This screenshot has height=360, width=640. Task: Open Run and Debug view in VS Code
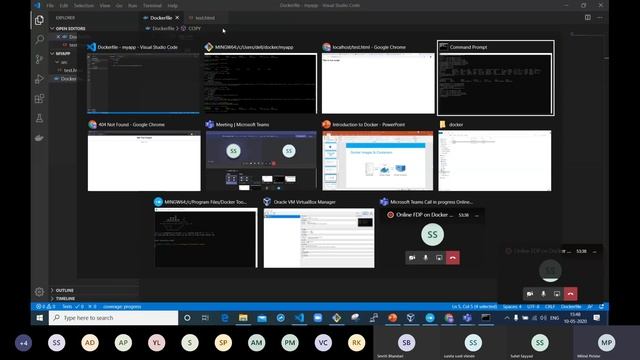coord(39,79)
